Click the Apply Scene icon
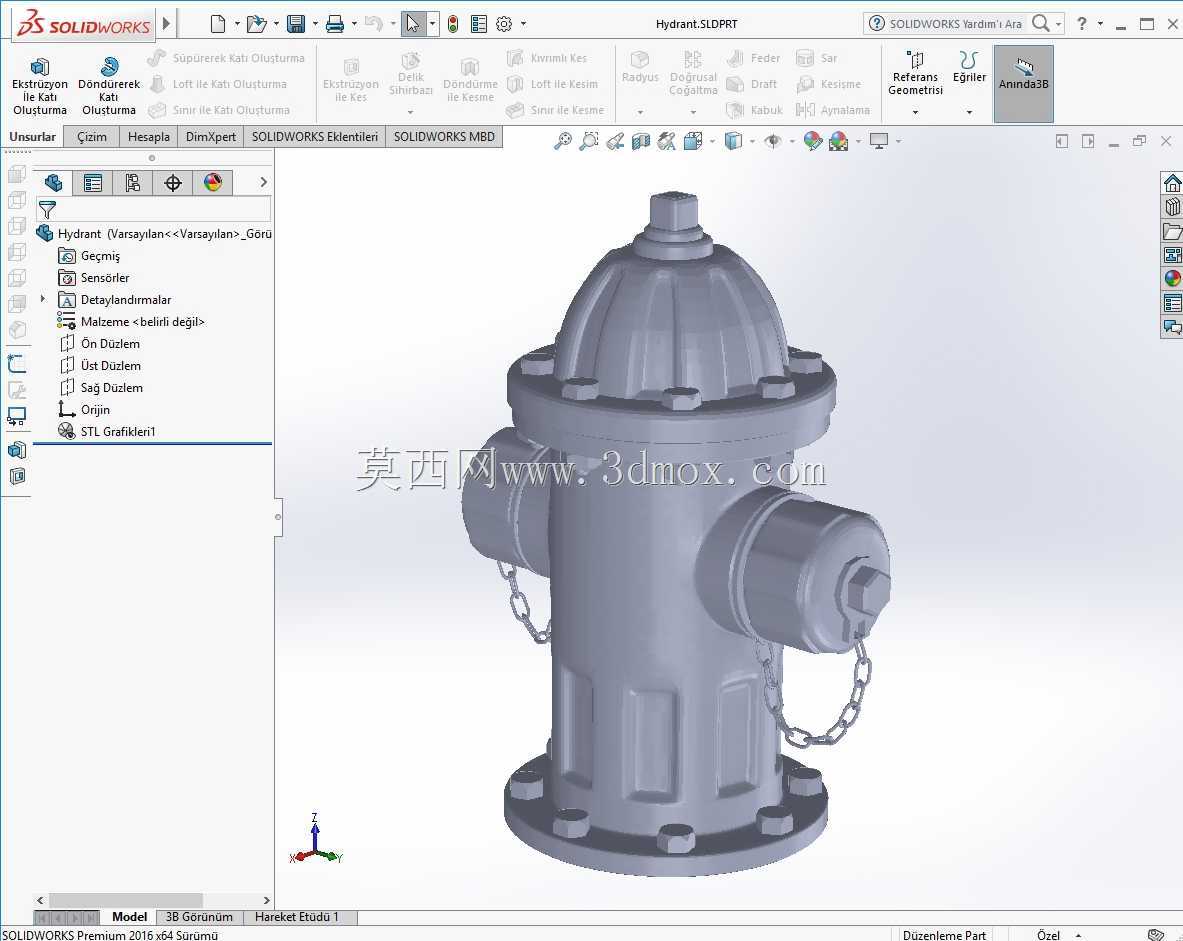 pyautogui.click(x=838, y=141)
